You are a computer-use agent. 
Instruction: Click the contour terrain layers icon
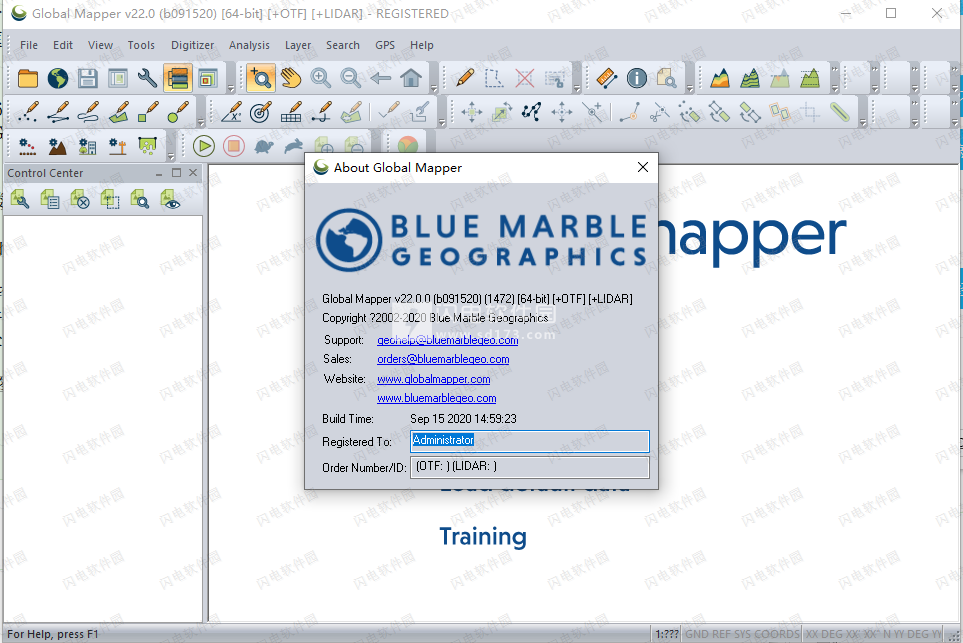pos(750,79)
